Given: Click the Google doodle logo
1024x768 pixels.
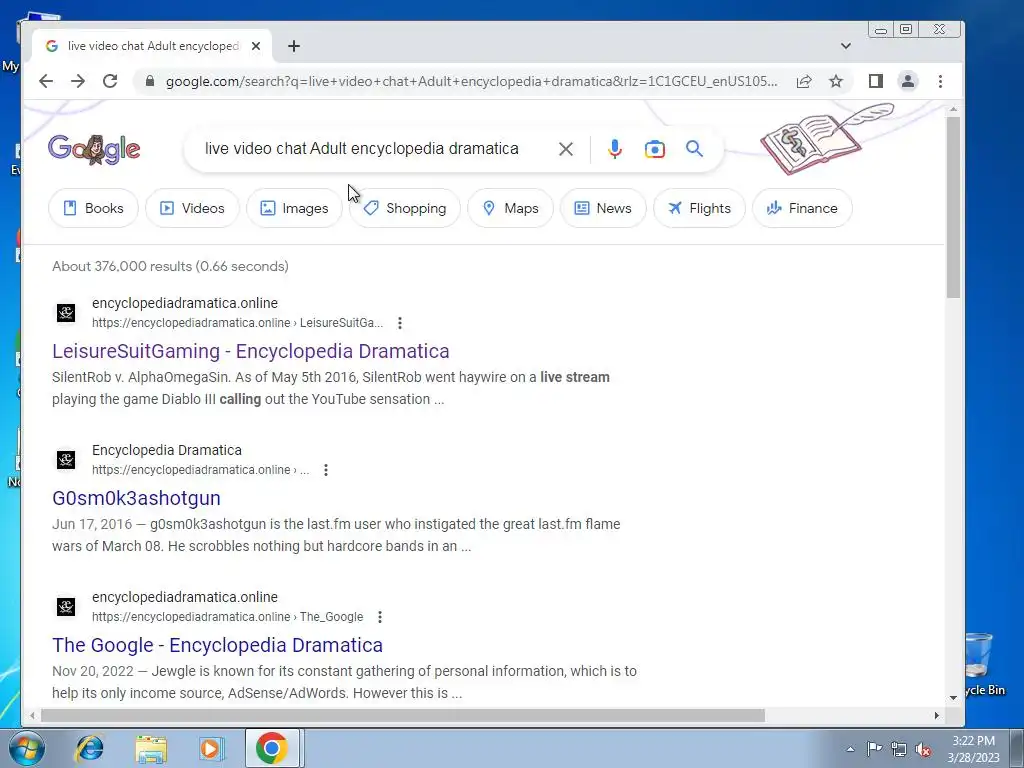Looking at the screenshot, I should click(94, 150).
